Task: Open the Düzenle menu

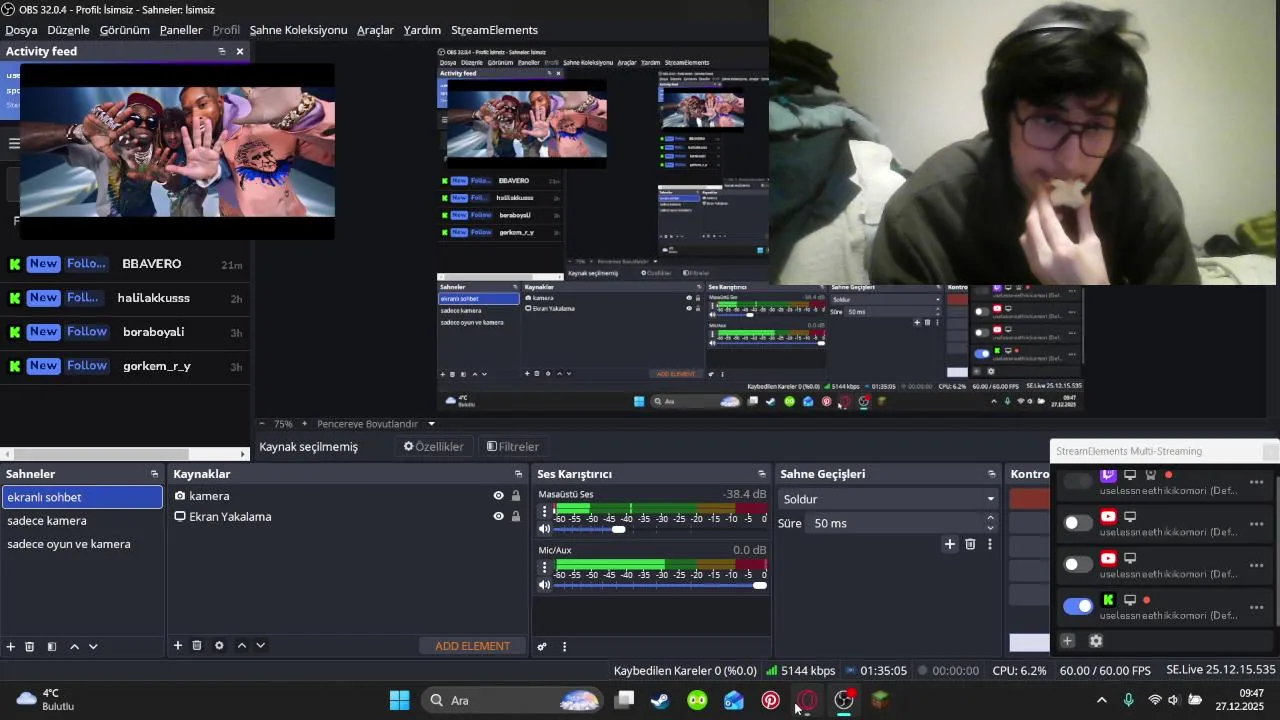Action: click(x=69, y=30)
